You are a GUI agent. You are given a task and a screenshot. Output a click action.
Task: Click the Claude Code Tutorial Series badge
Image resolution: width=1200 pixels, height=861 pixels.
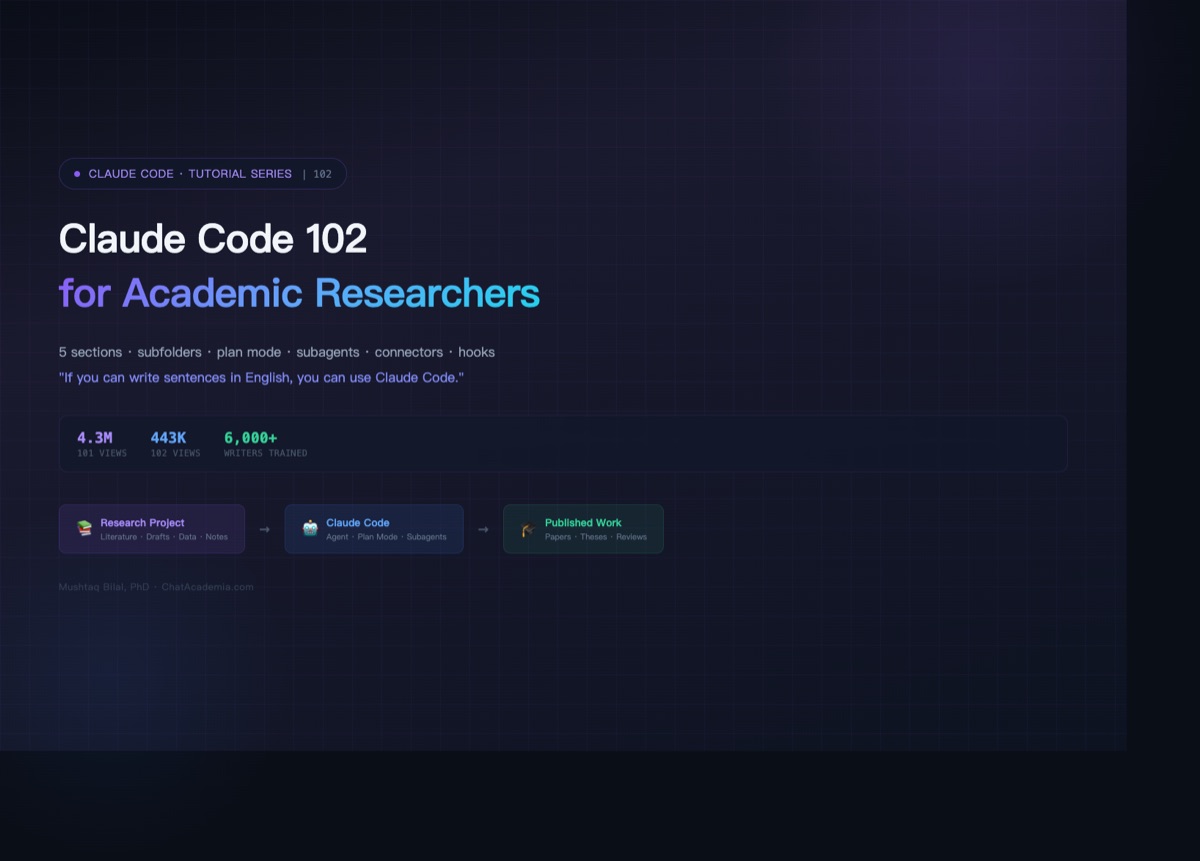tap(203, 174)
